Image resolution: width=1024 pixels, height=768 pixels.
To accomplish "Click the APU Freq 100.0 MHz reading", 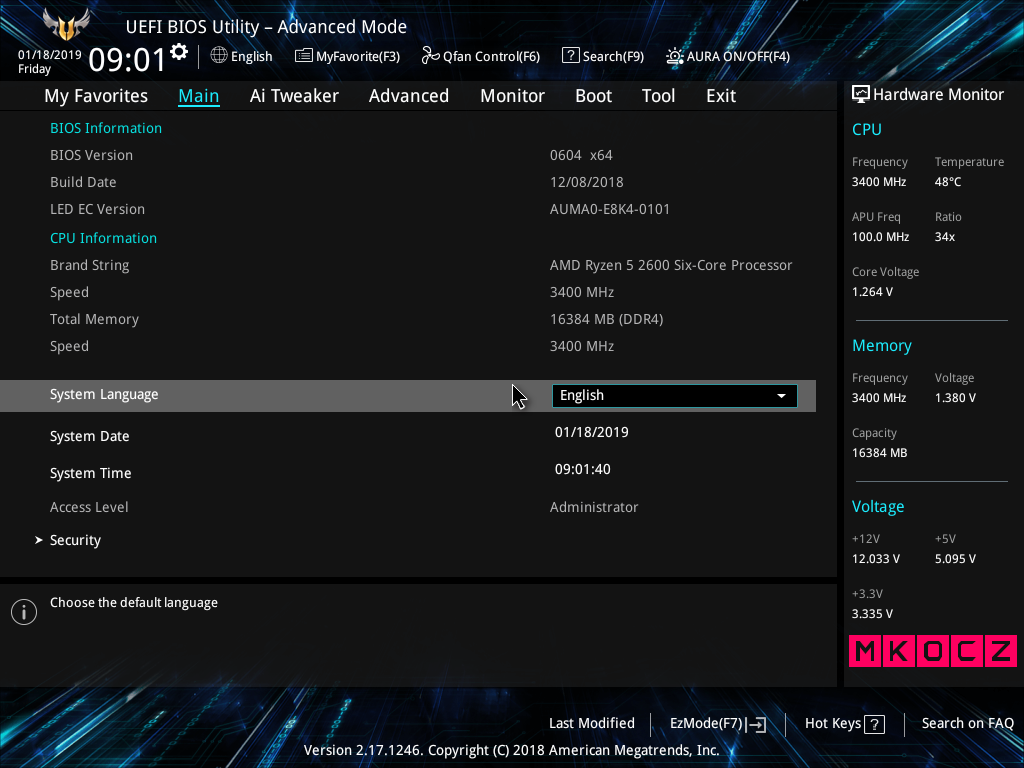I will click(880, 237).
